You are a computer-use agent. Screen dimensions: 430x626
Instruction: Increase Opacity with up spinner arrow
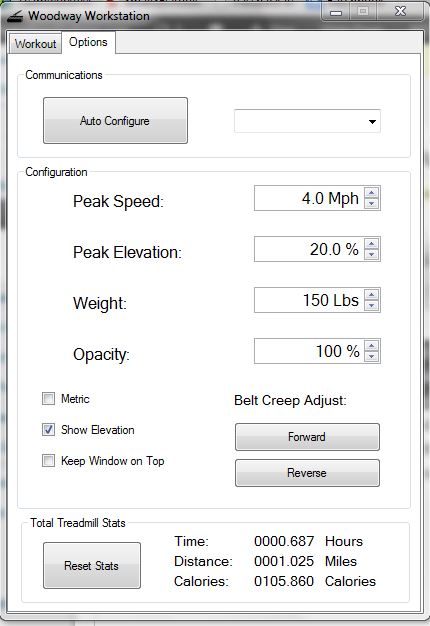[x=371, y=346]
